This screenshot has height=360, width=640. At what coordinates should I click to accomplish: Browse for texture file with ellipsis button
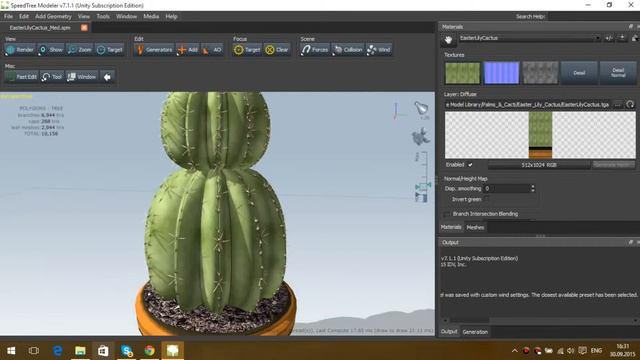click(x=618, y=104)
